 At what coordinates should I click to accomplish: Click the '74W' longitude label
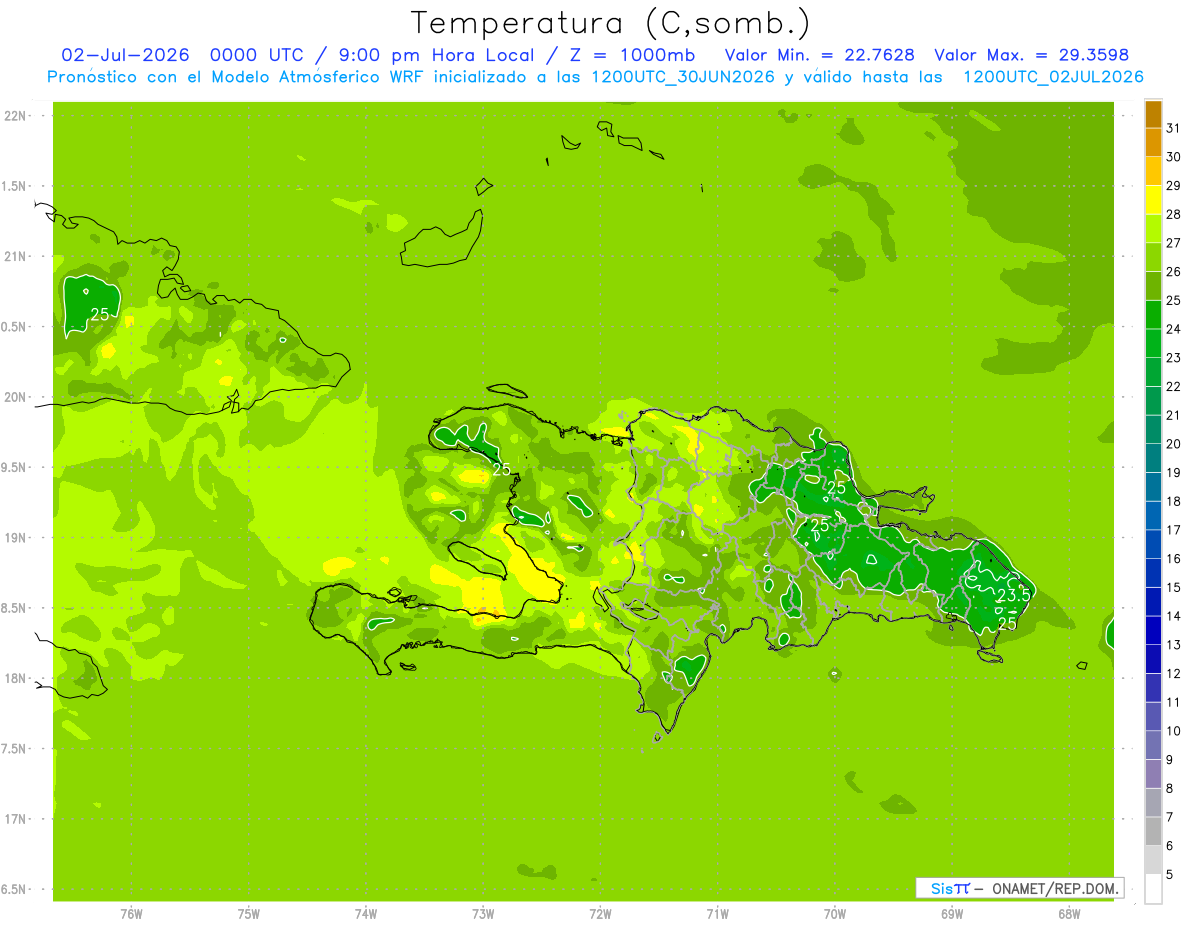point(366,913)
